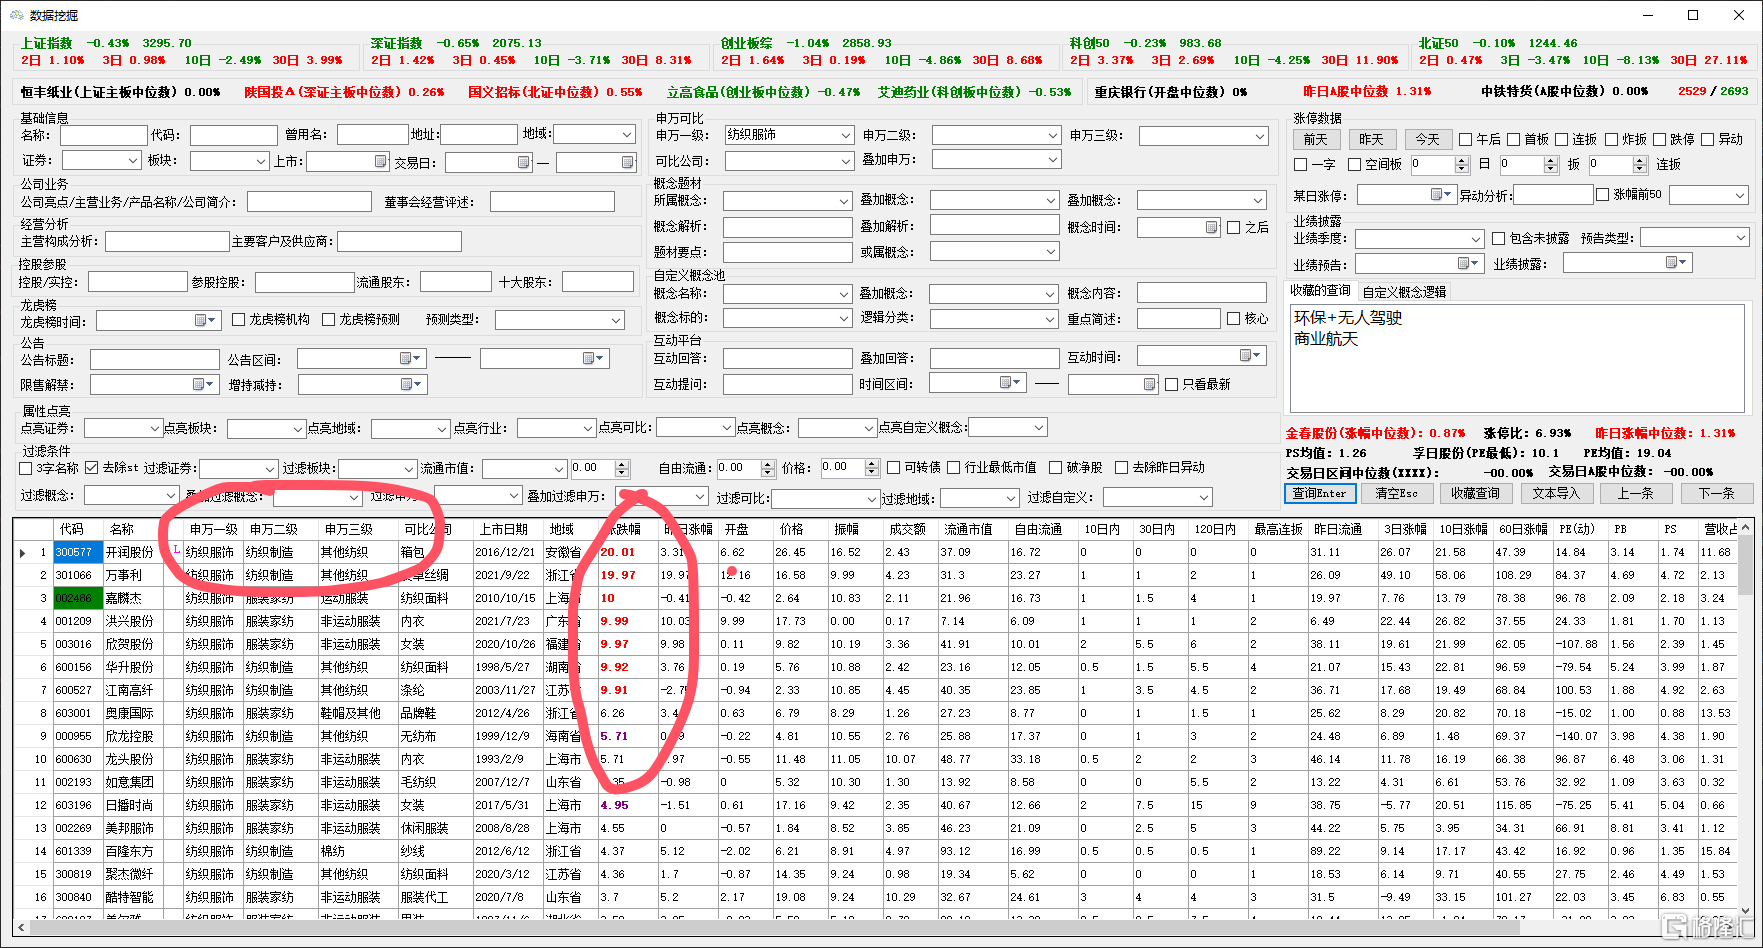The width and height of the screenshot is (1763, 948).
Task: Click the 公告标题 input field
Action: click(x=154, y=359)
